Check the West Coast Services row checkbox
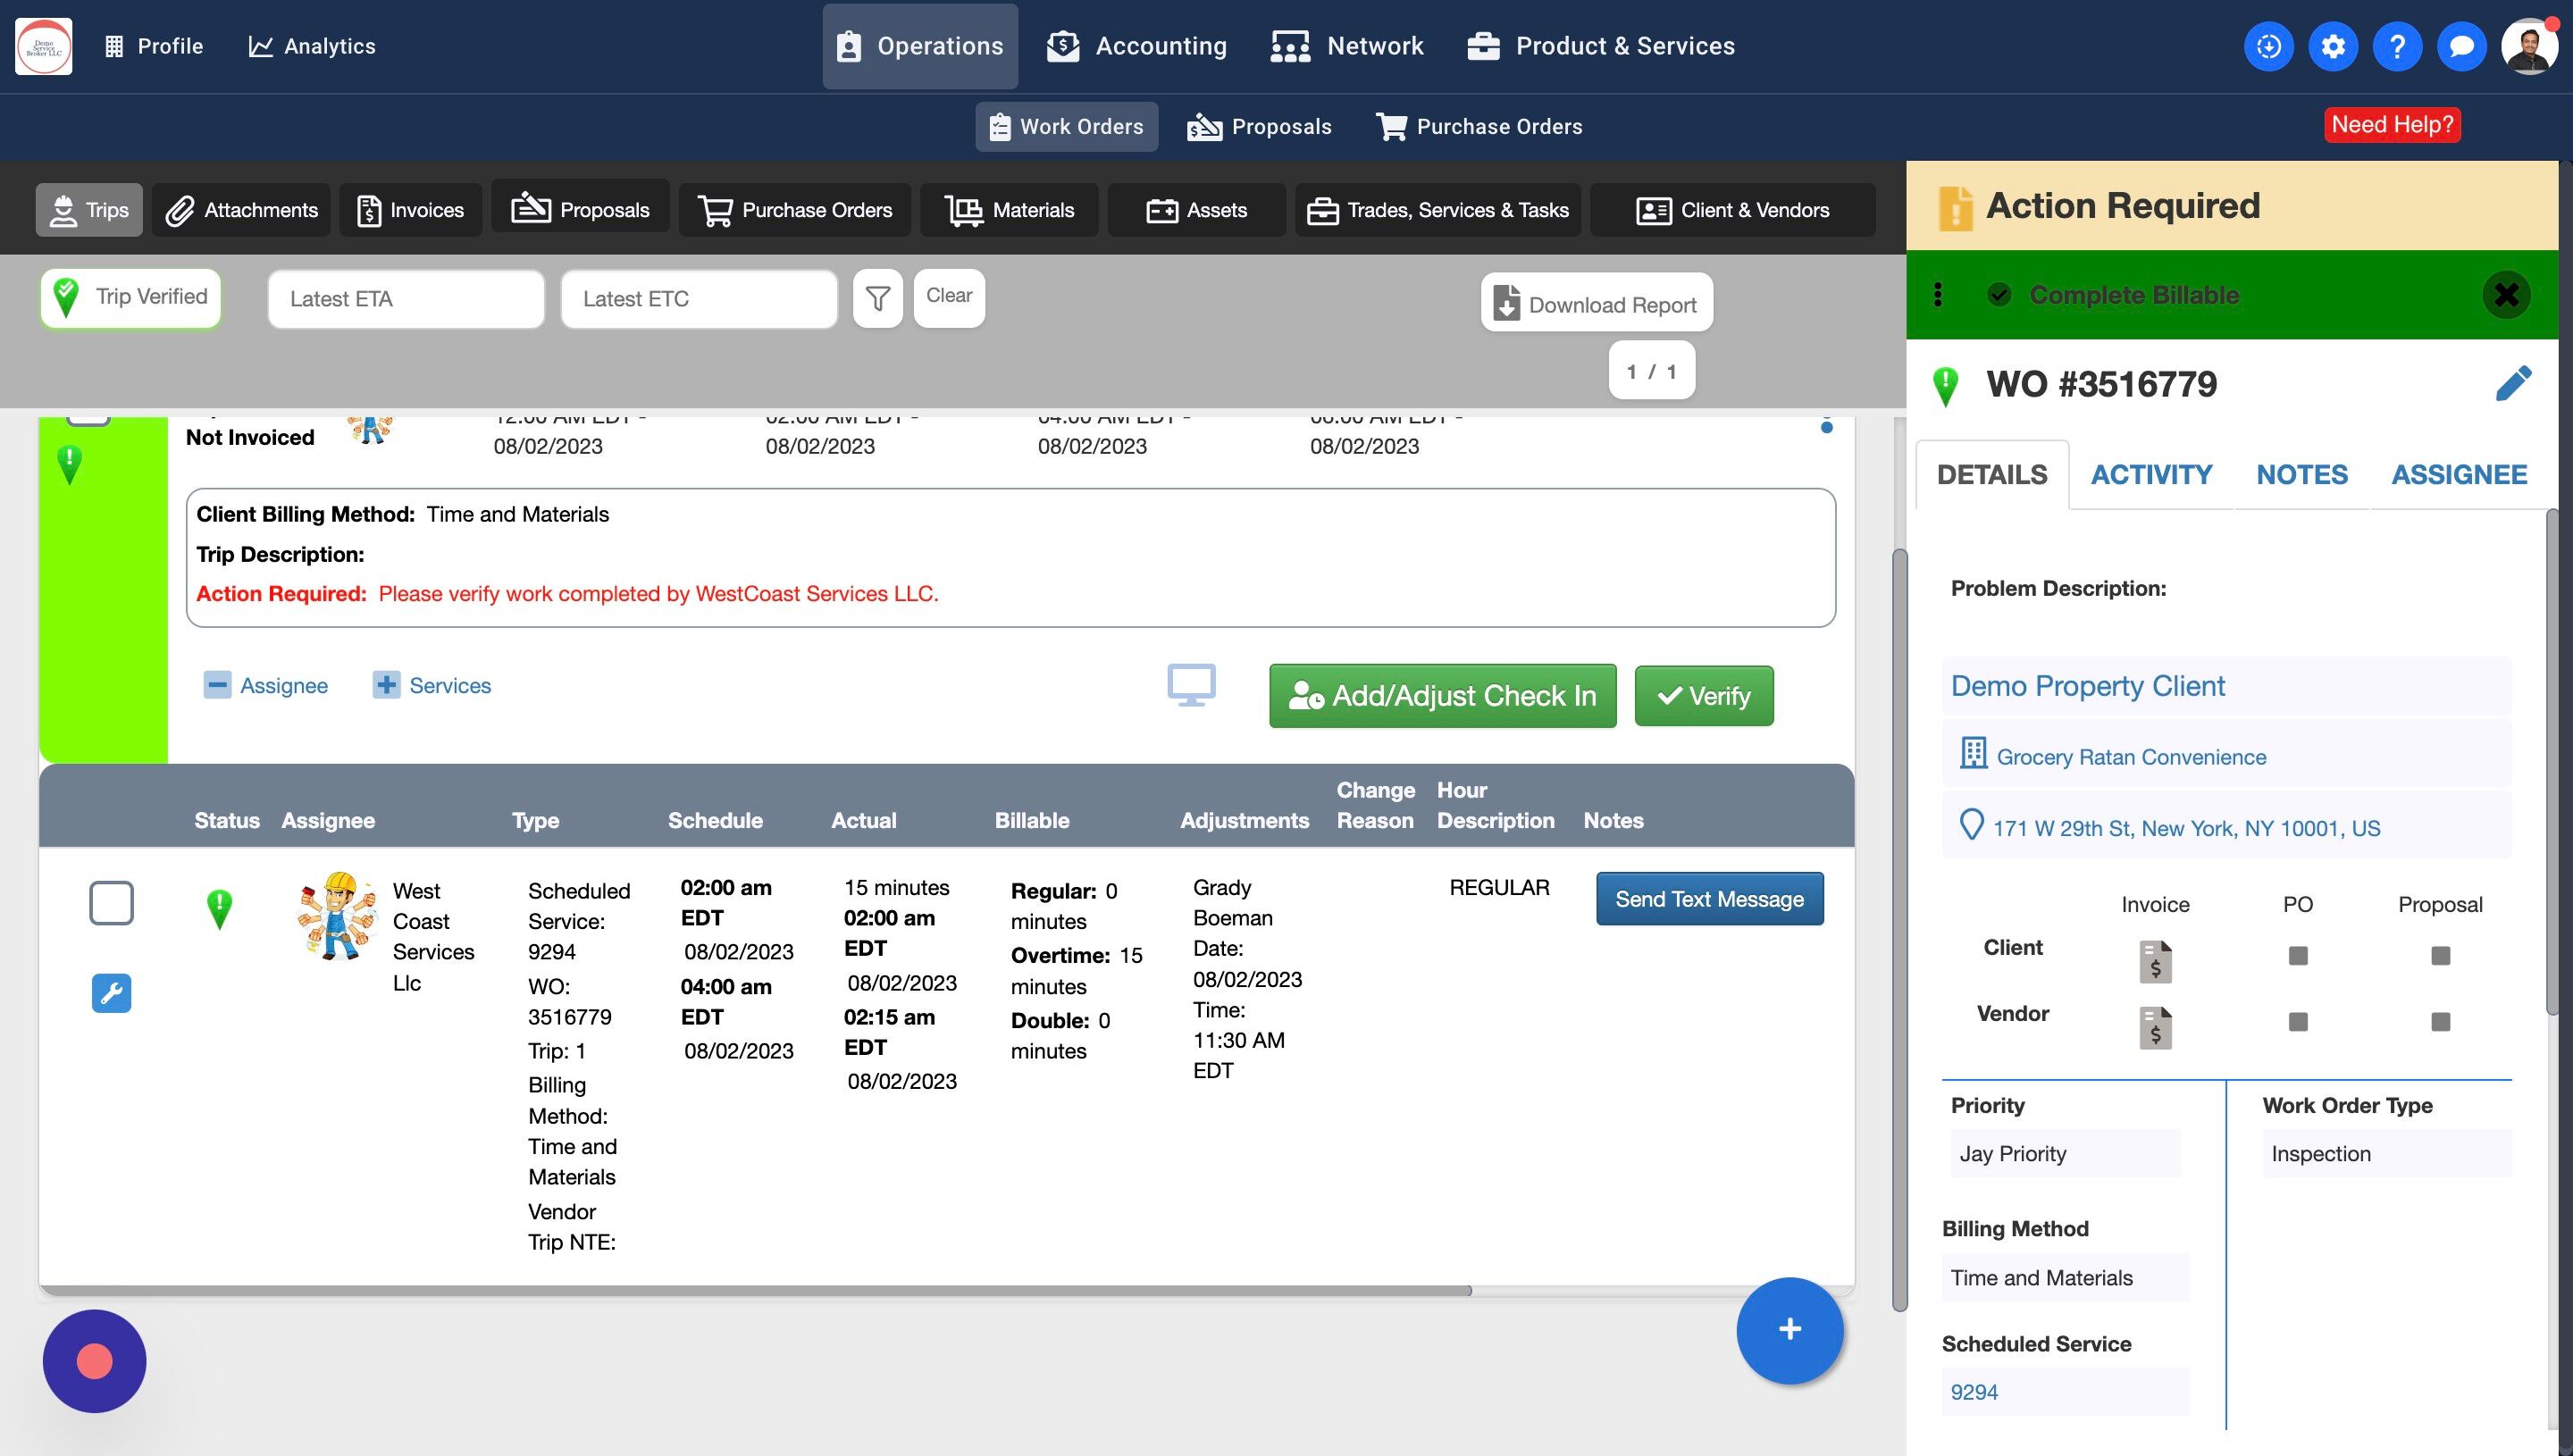2573x1456 pixels. tap(111, 902)
